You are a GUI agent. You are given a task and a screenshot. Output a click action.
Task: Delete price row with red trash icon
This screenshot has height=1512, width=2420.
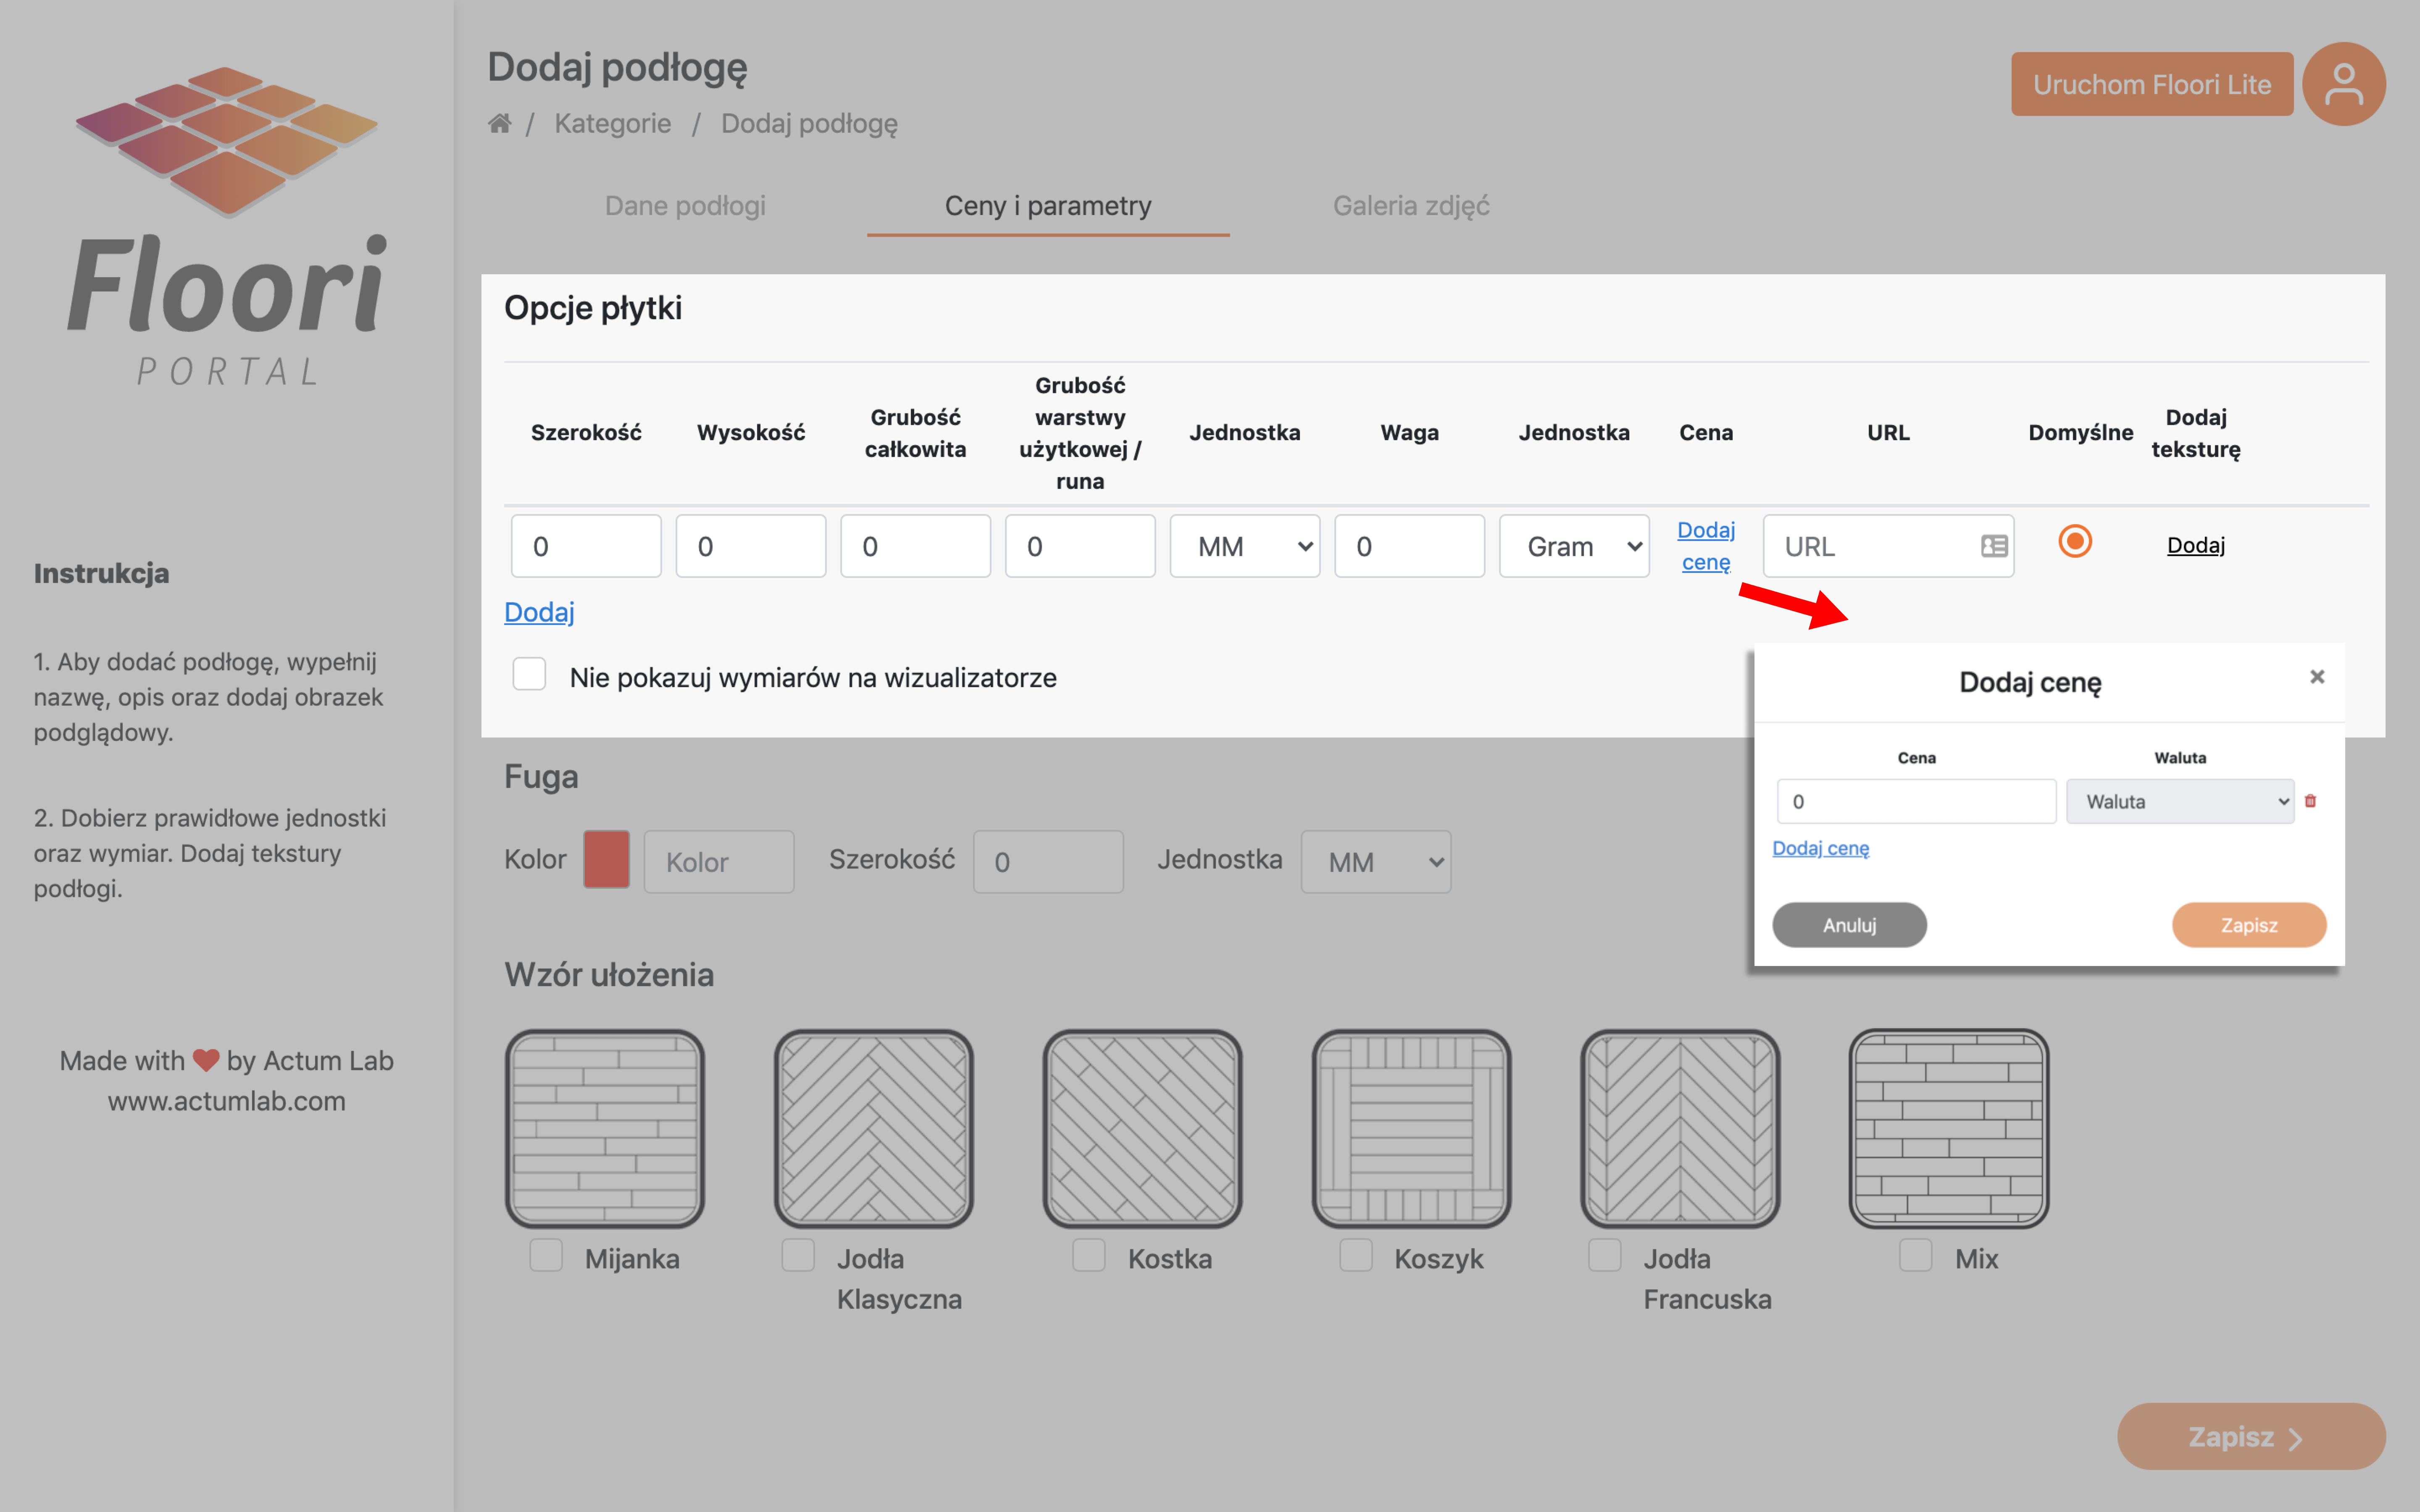(2310, 801)
